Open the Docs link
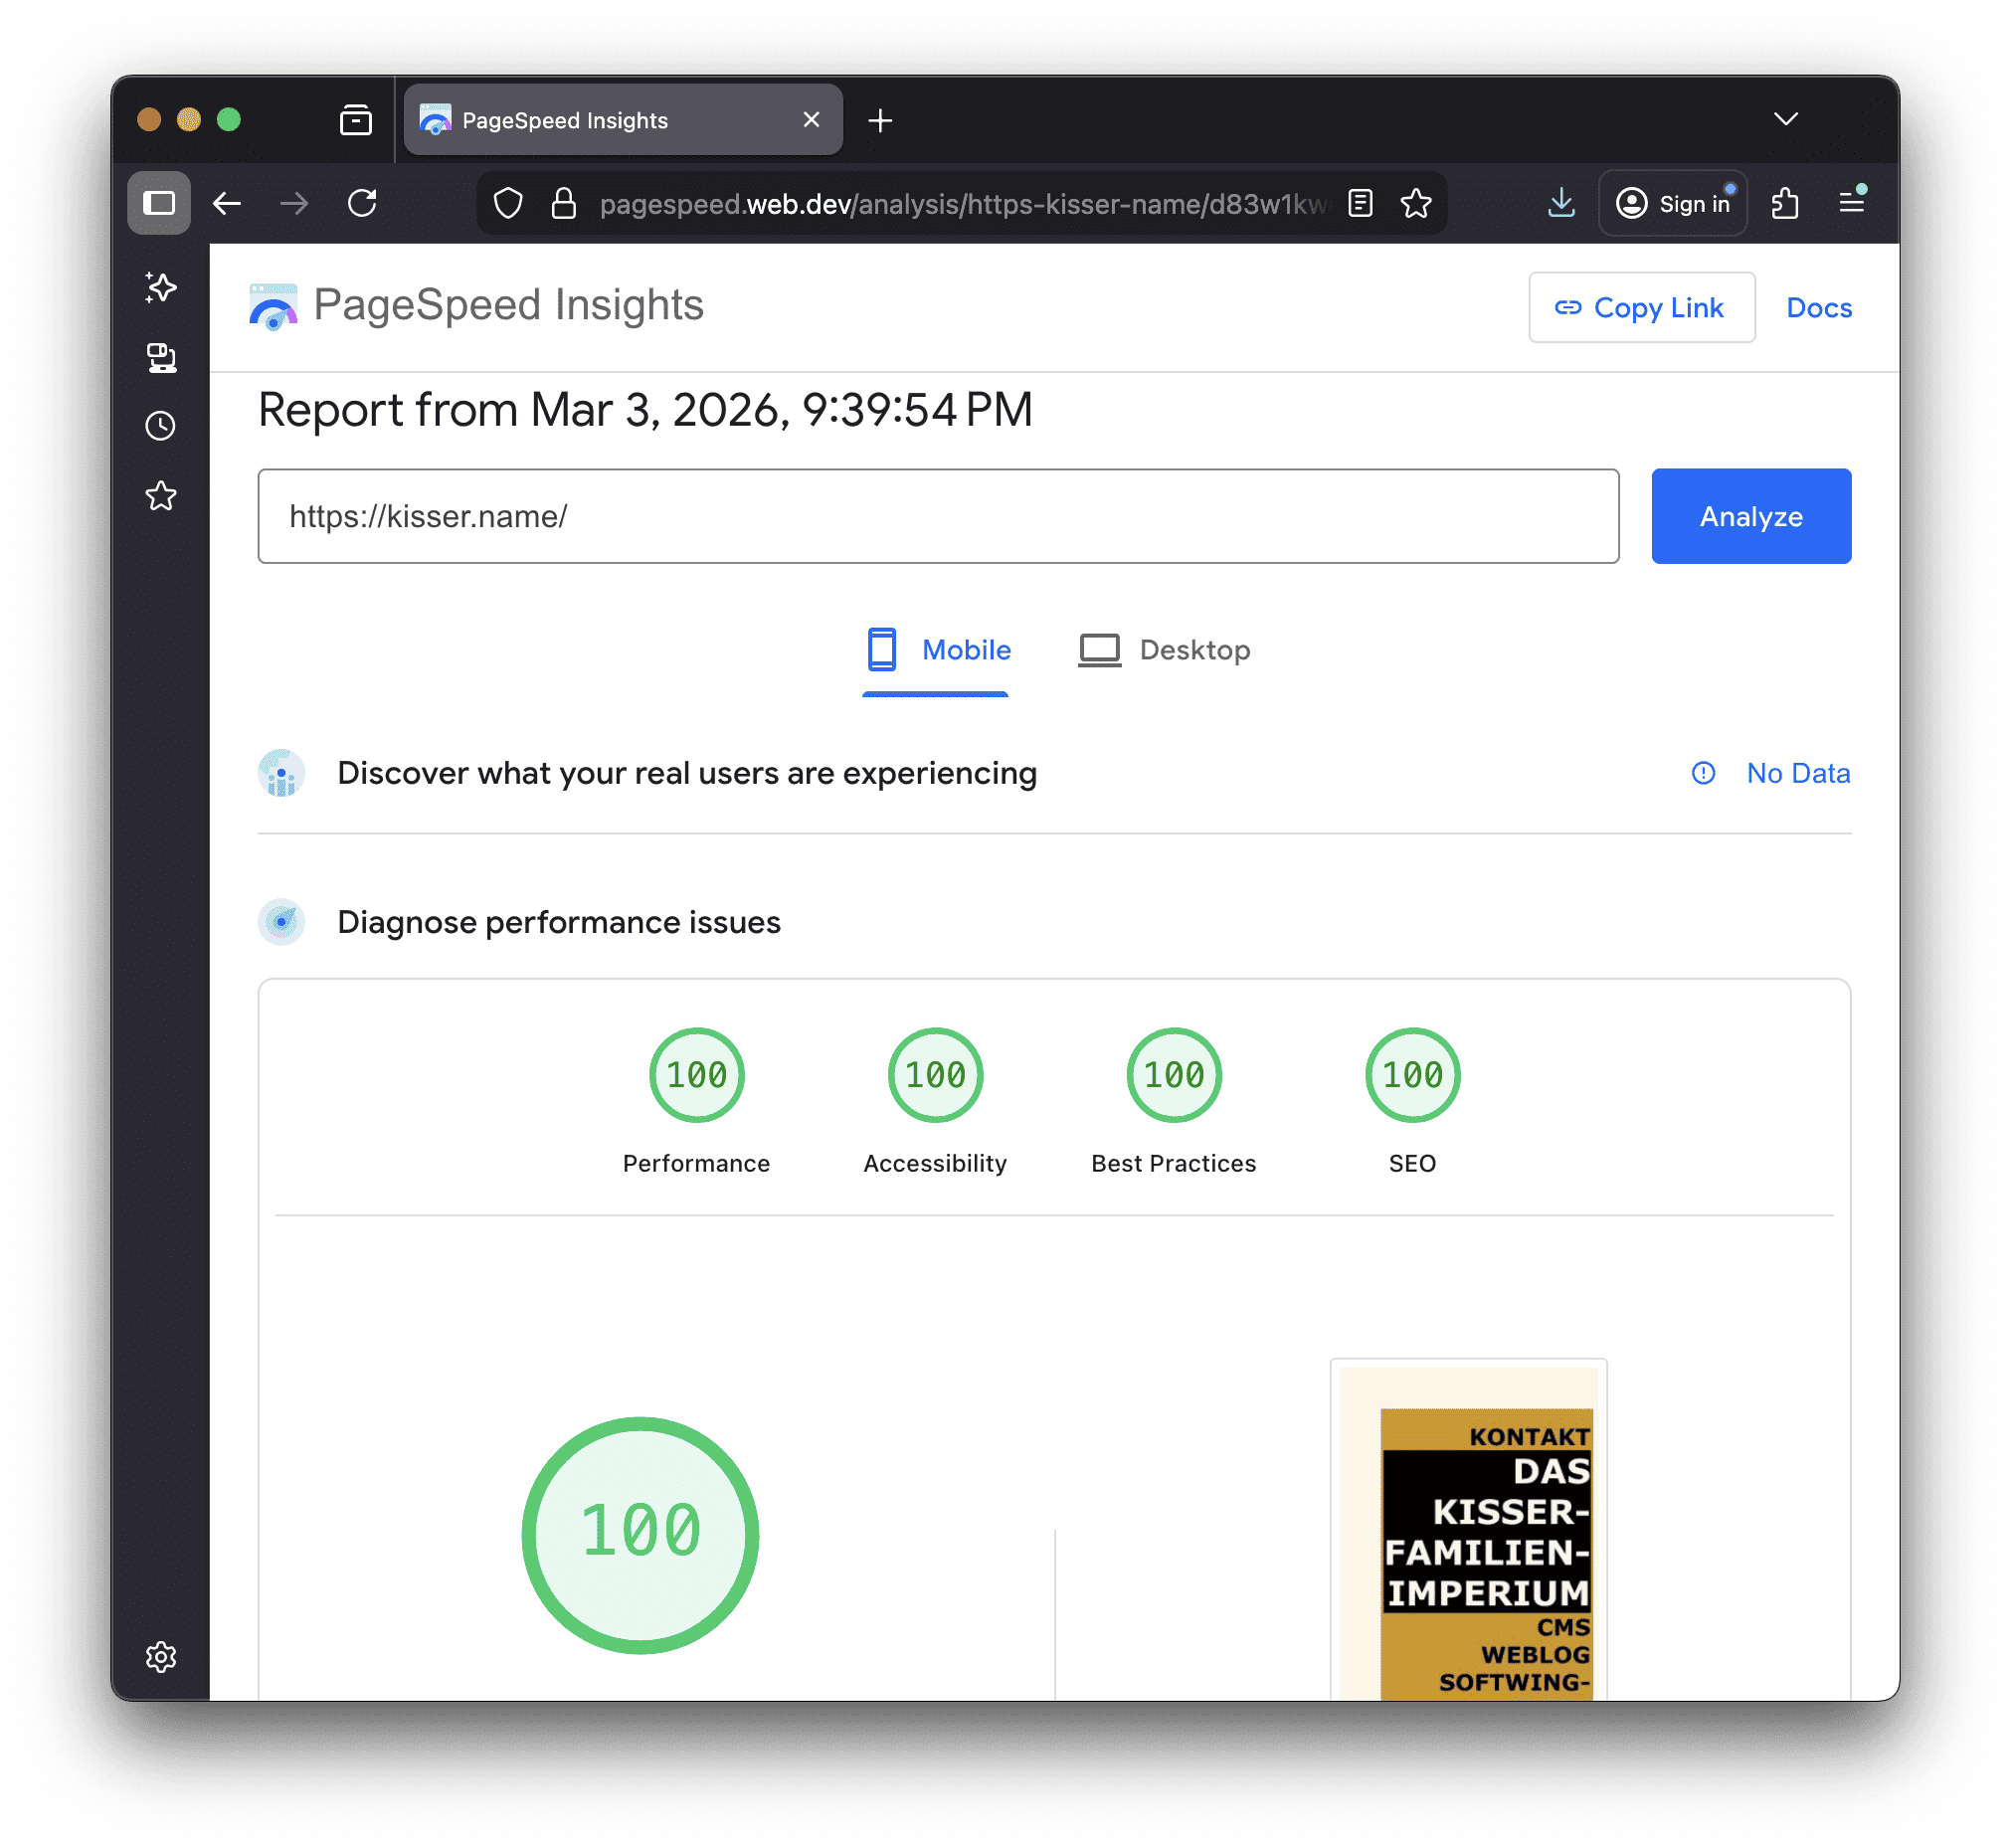 (x=1819, y=307)
